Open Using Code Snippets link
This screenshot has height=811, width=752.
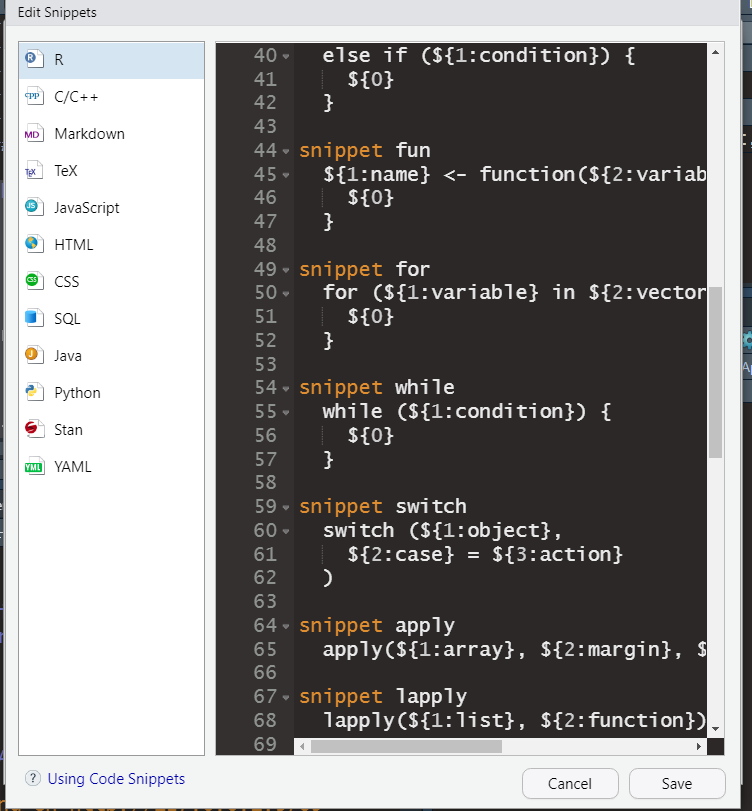coord(116,778)
